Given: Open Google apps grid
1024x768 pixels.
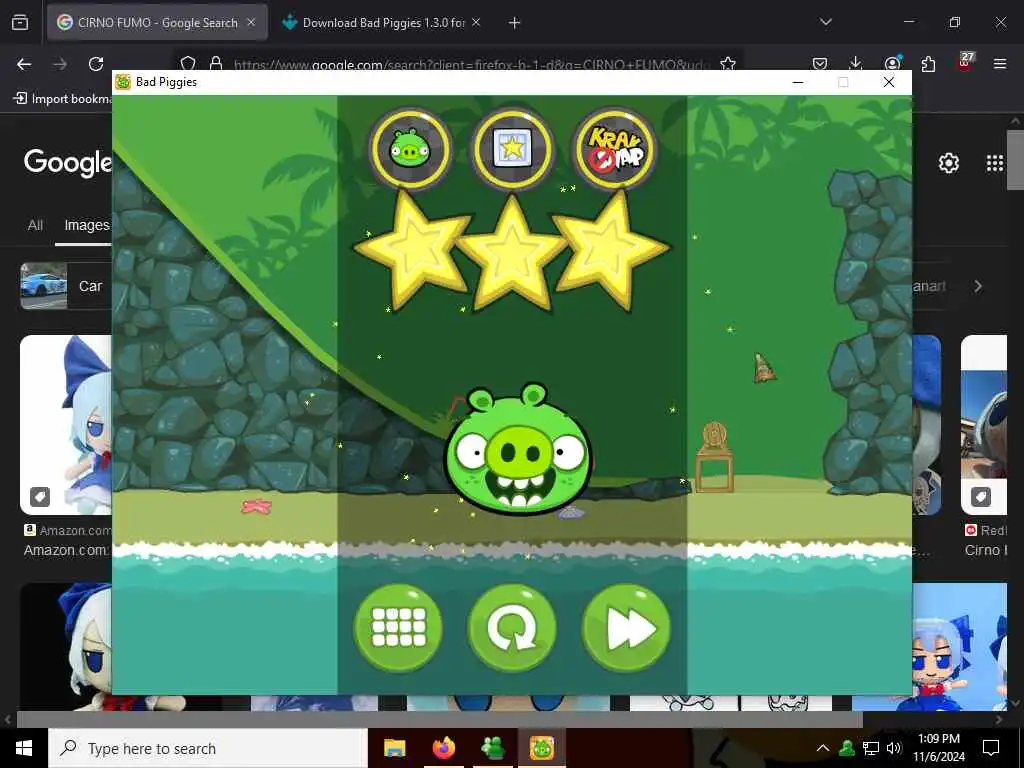Looking at the screenshot, I should pyautogui.click(x=995, y=163).
